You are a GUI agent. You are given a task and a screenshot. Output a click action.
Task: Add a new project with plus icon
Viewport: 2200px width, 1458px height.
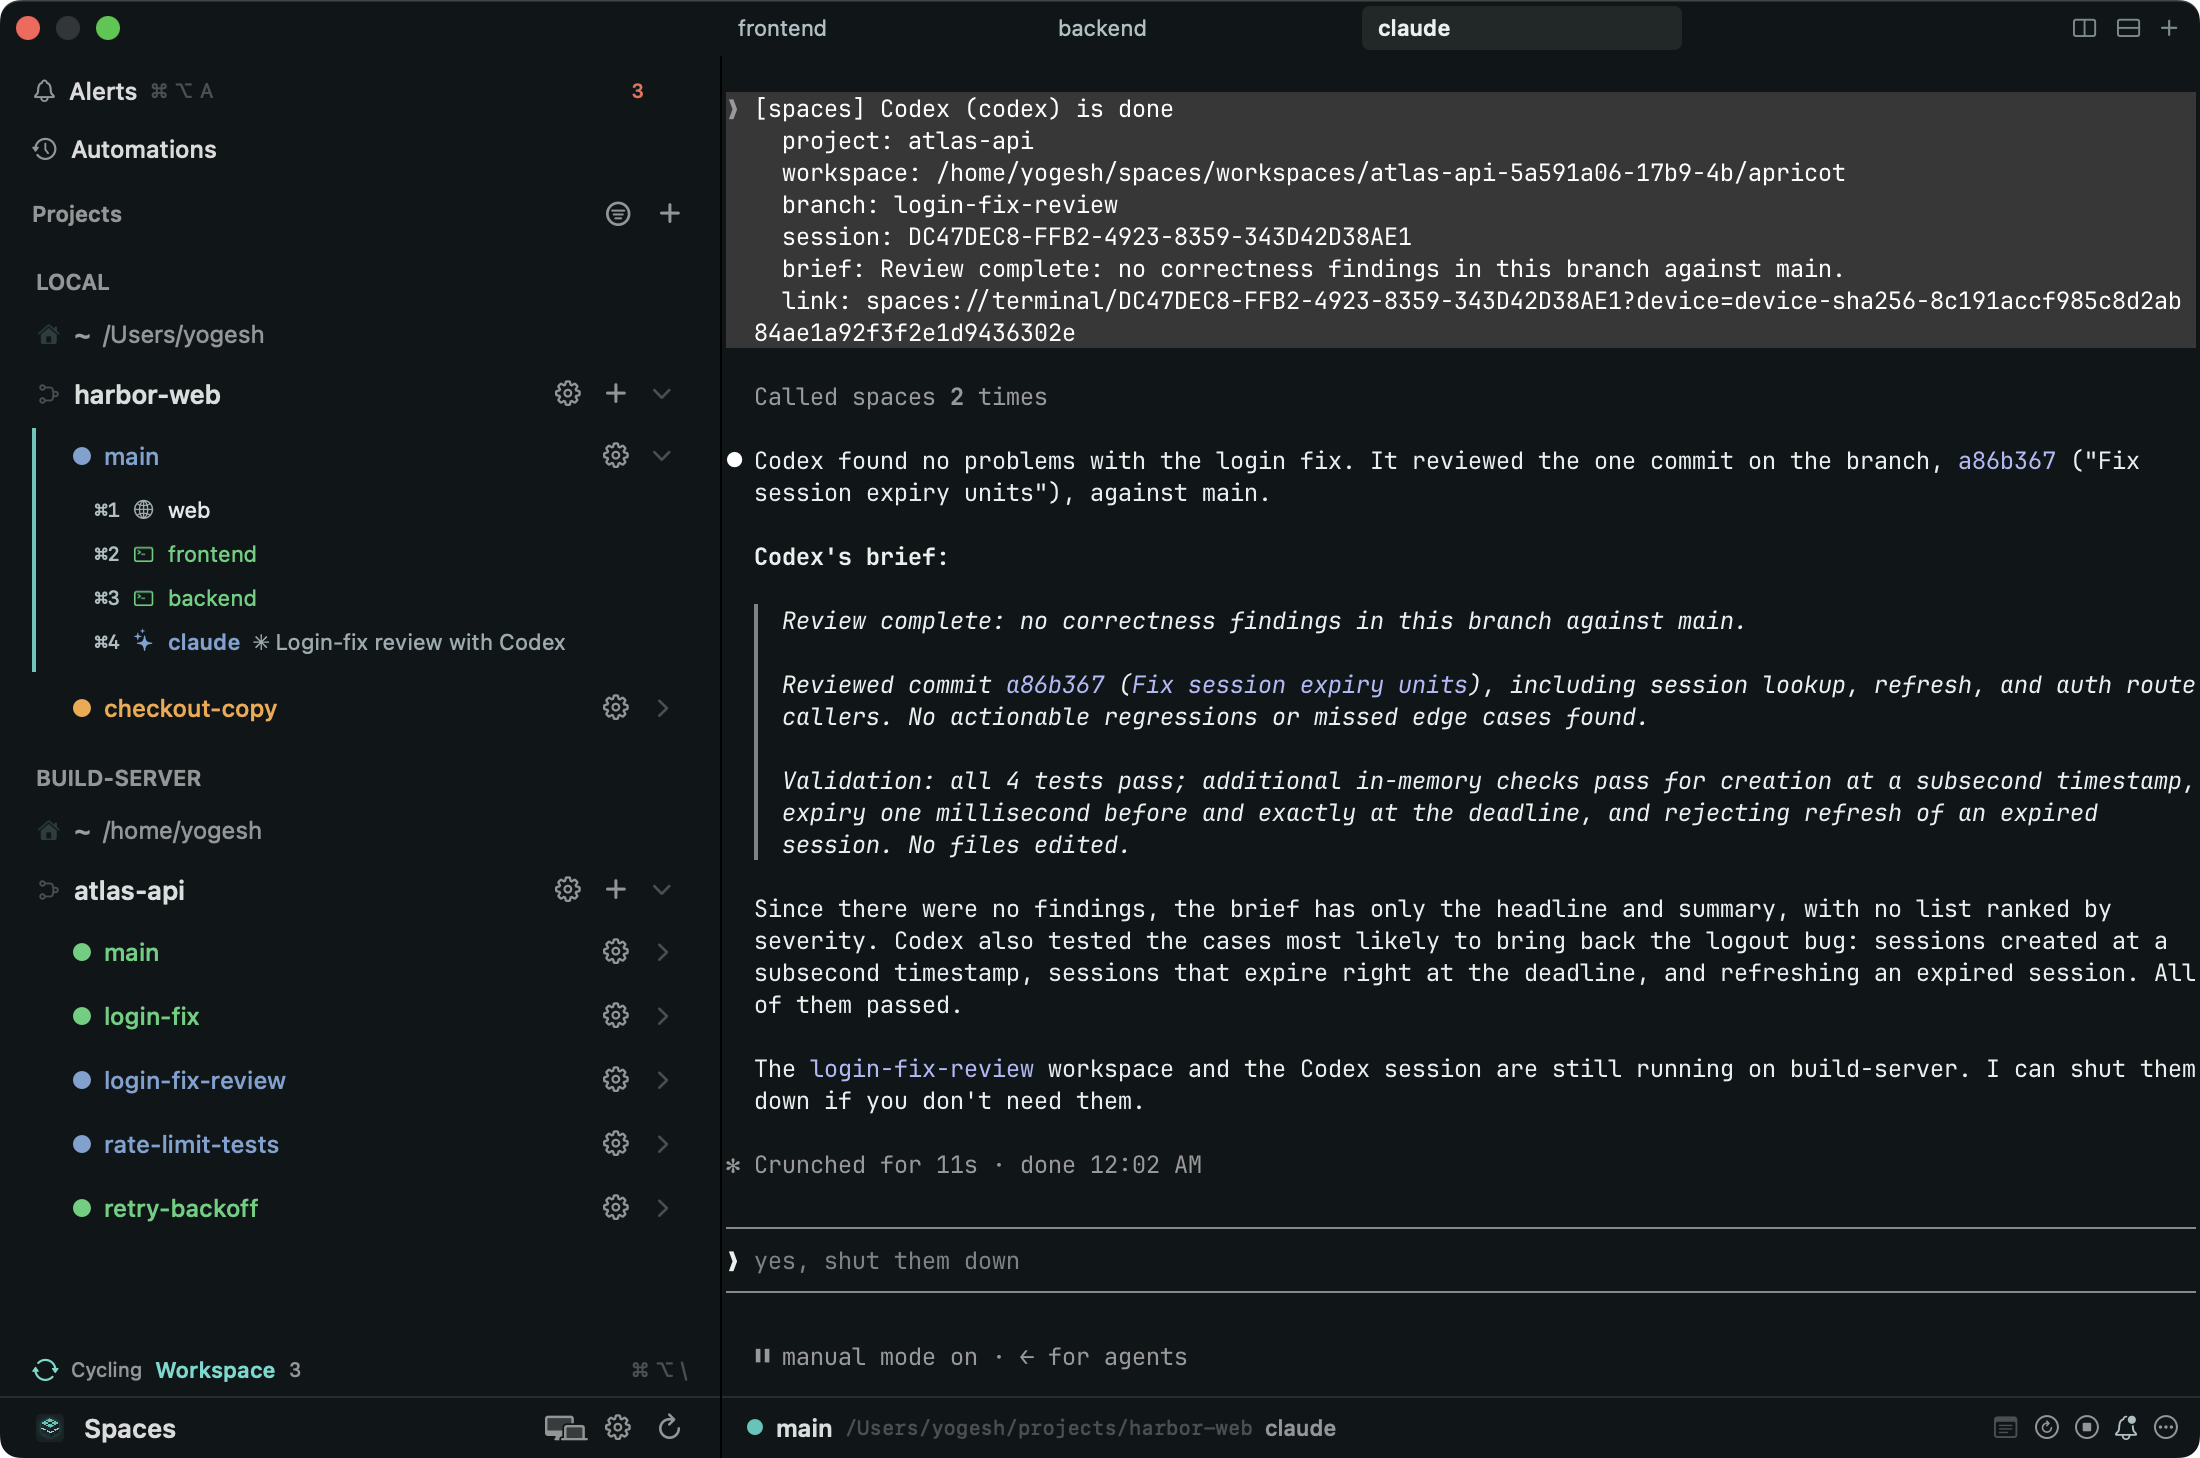[x=670, y=213]
